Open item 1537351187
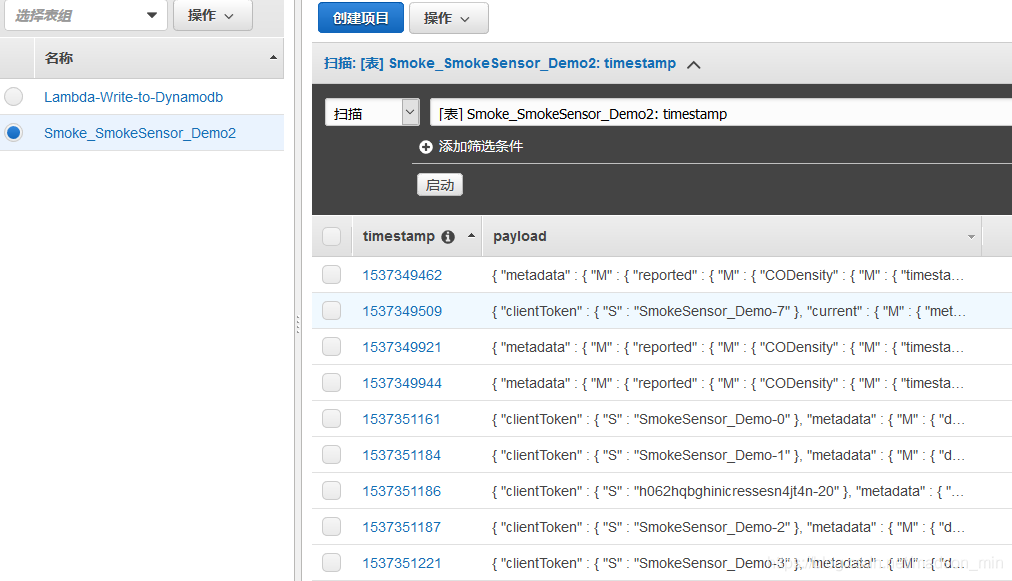 [401, 527]
